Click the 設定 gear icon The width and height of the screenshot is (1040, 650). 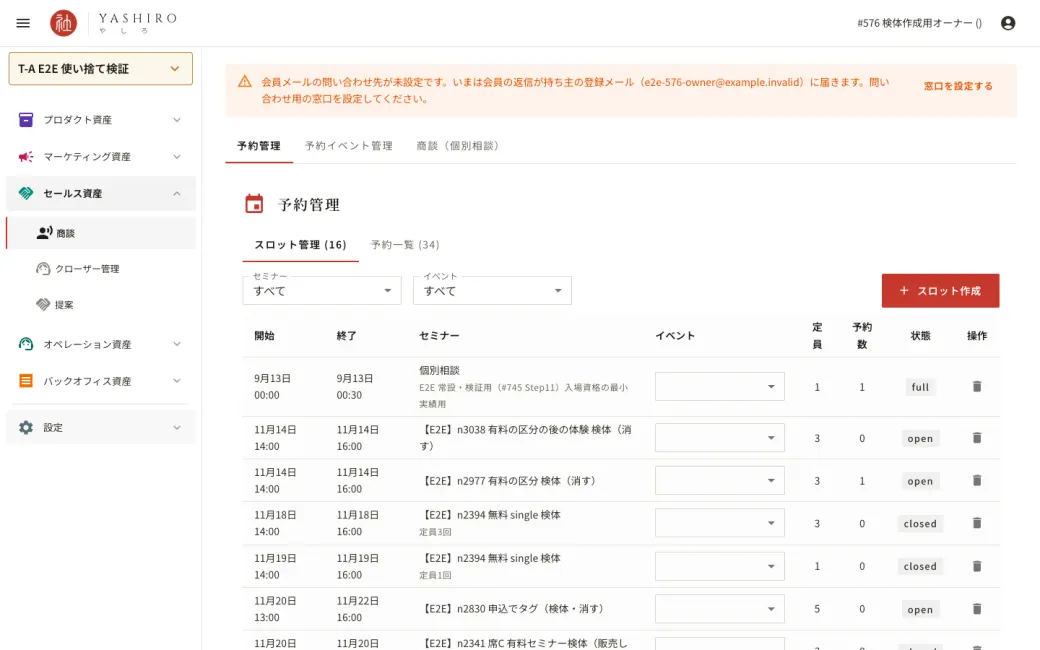click(26, 427)
